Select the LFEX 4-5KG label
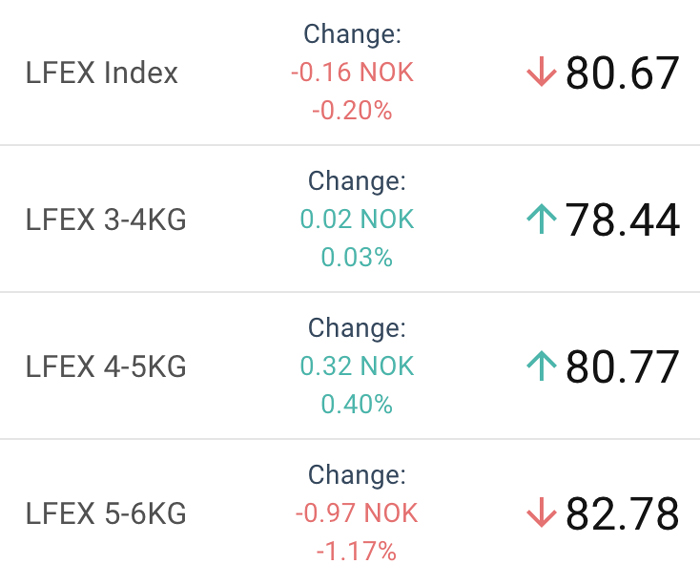The image size is (700, 585). 106,366
